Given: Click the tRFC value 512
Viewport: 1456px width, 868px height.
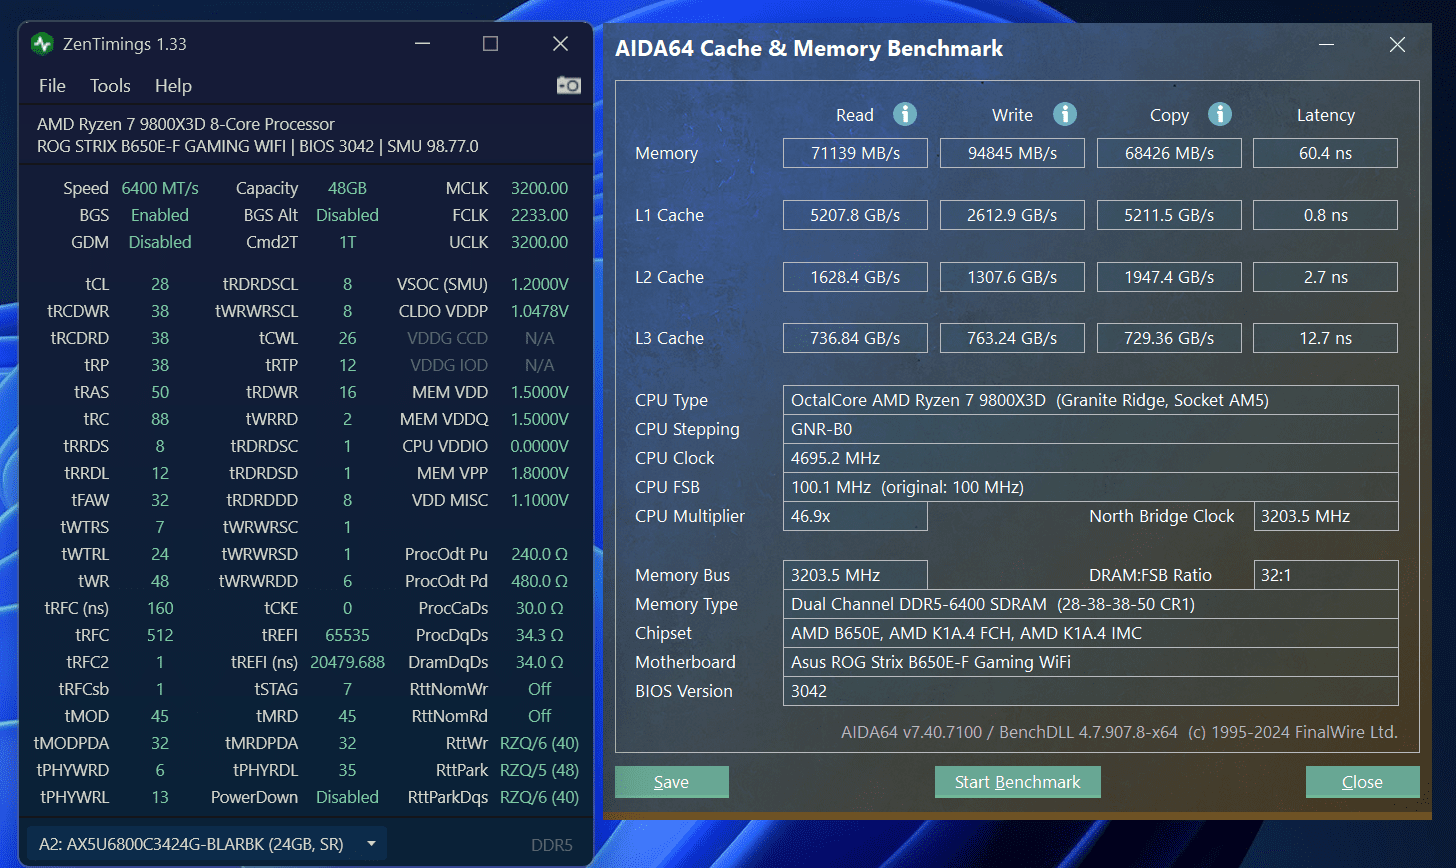Looking at the screenshot, I should click(x=160, y=635).
